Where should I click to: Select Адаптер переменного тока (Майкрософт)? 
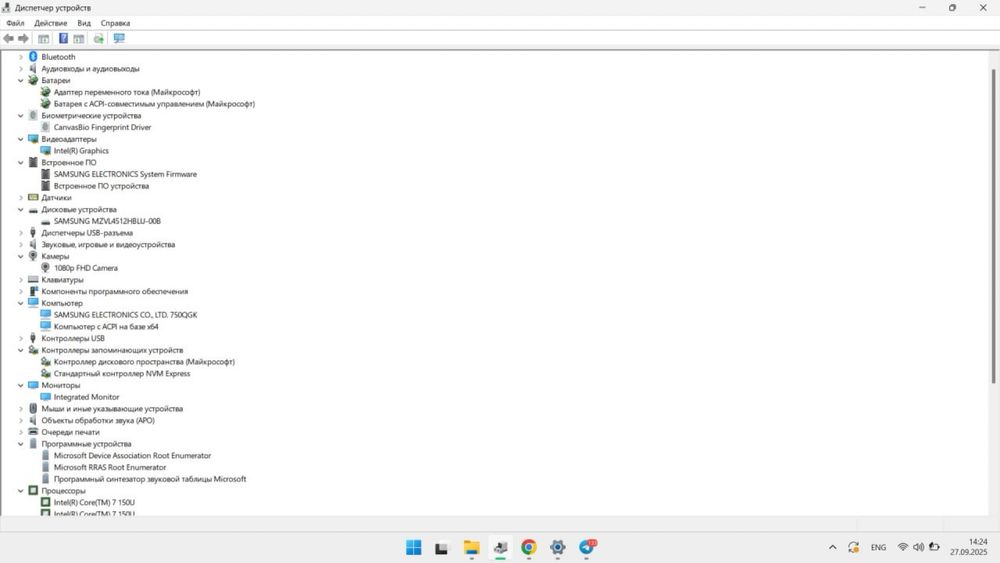tap(127, 92)
